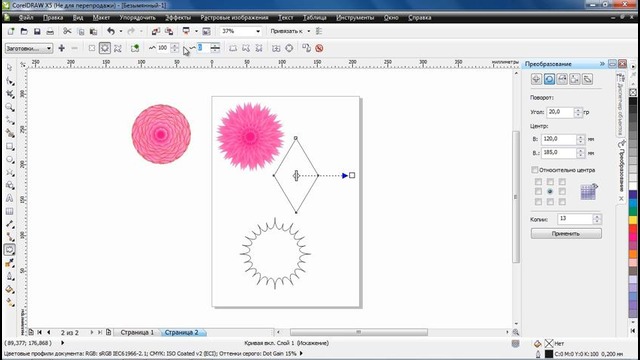Open the 'Растровые изображения' menu
The width and height of the screenshot is (640, 360).
[x=234, y=18]
